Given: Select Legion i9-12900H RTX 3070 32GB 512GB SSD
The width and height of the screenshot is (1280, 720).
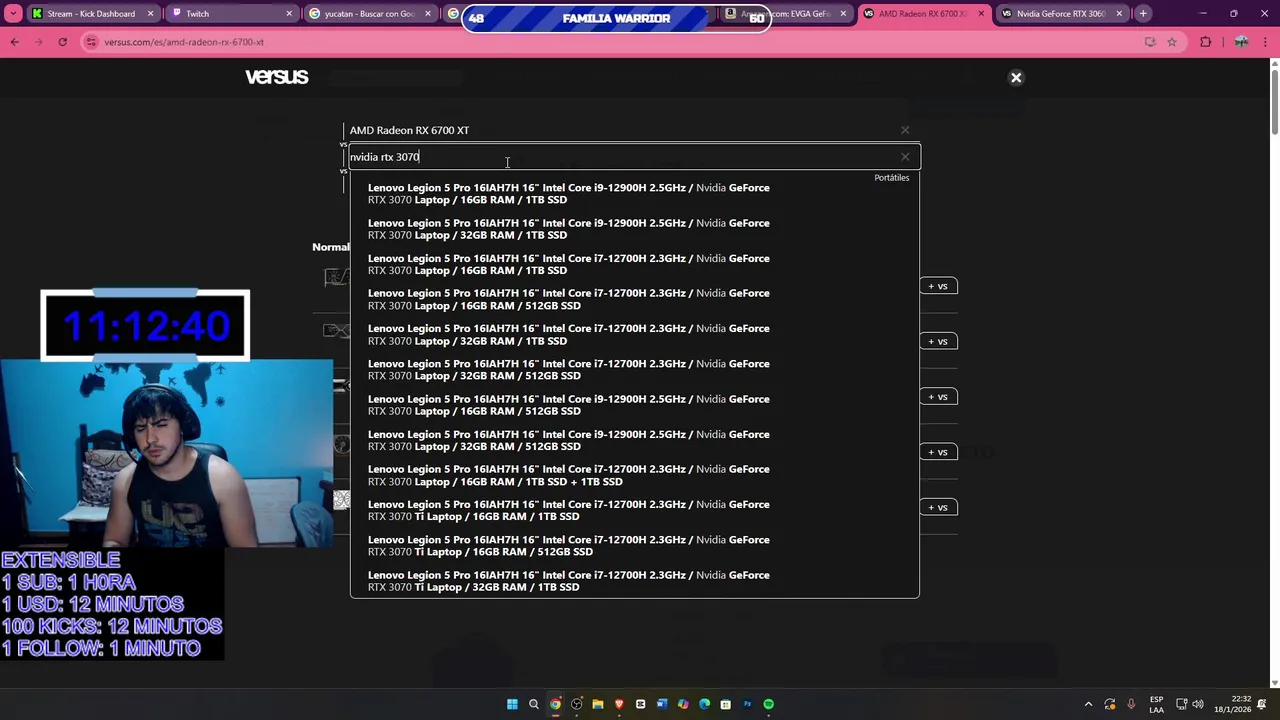Looking at the screenshot, I should (x=634, y=440).
